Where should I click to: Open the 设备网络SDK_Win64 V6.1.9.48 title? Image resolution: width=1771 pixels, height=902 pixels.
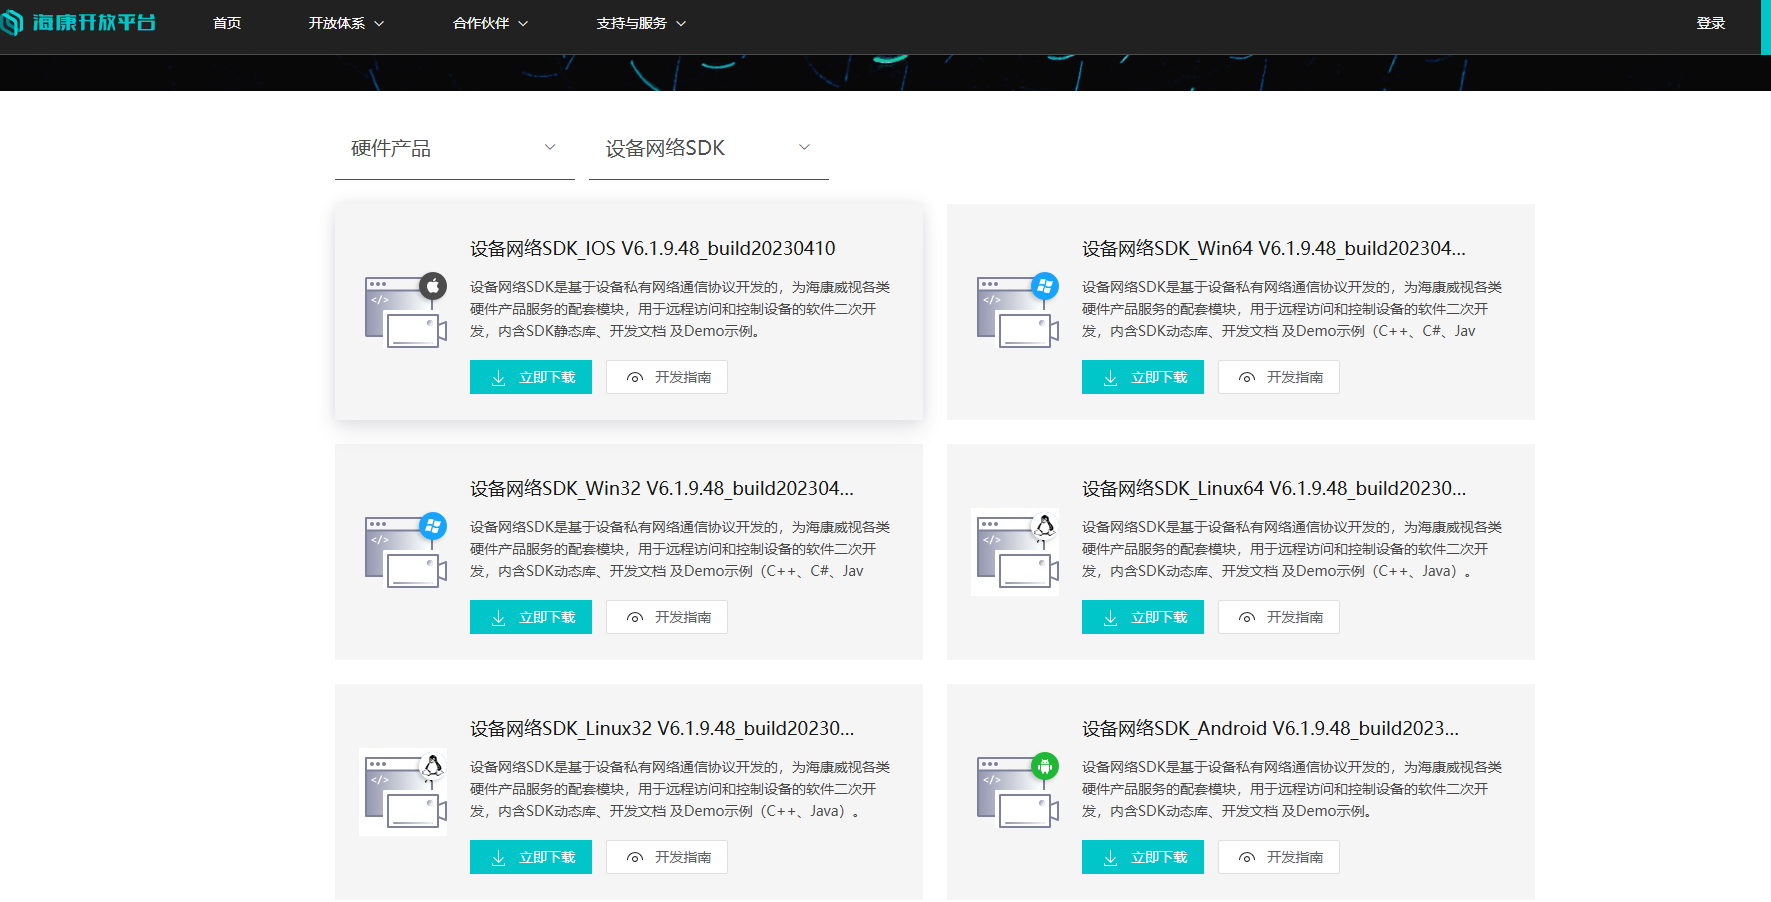click(1273, 248)
